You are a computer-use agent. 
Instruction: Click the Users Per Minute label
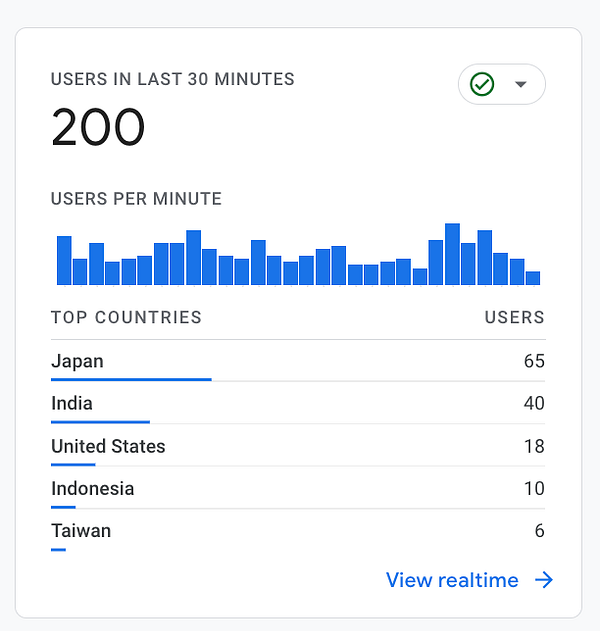point(136,199)
